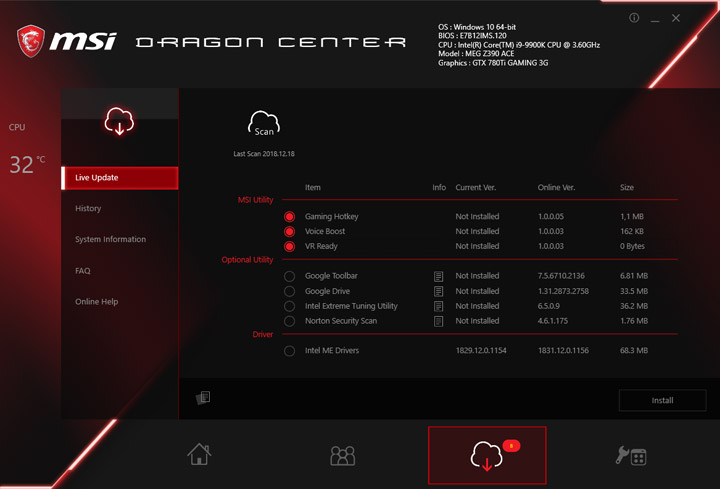Click the Google Drive item name
The image size is (720, 489).
point(327,291)
